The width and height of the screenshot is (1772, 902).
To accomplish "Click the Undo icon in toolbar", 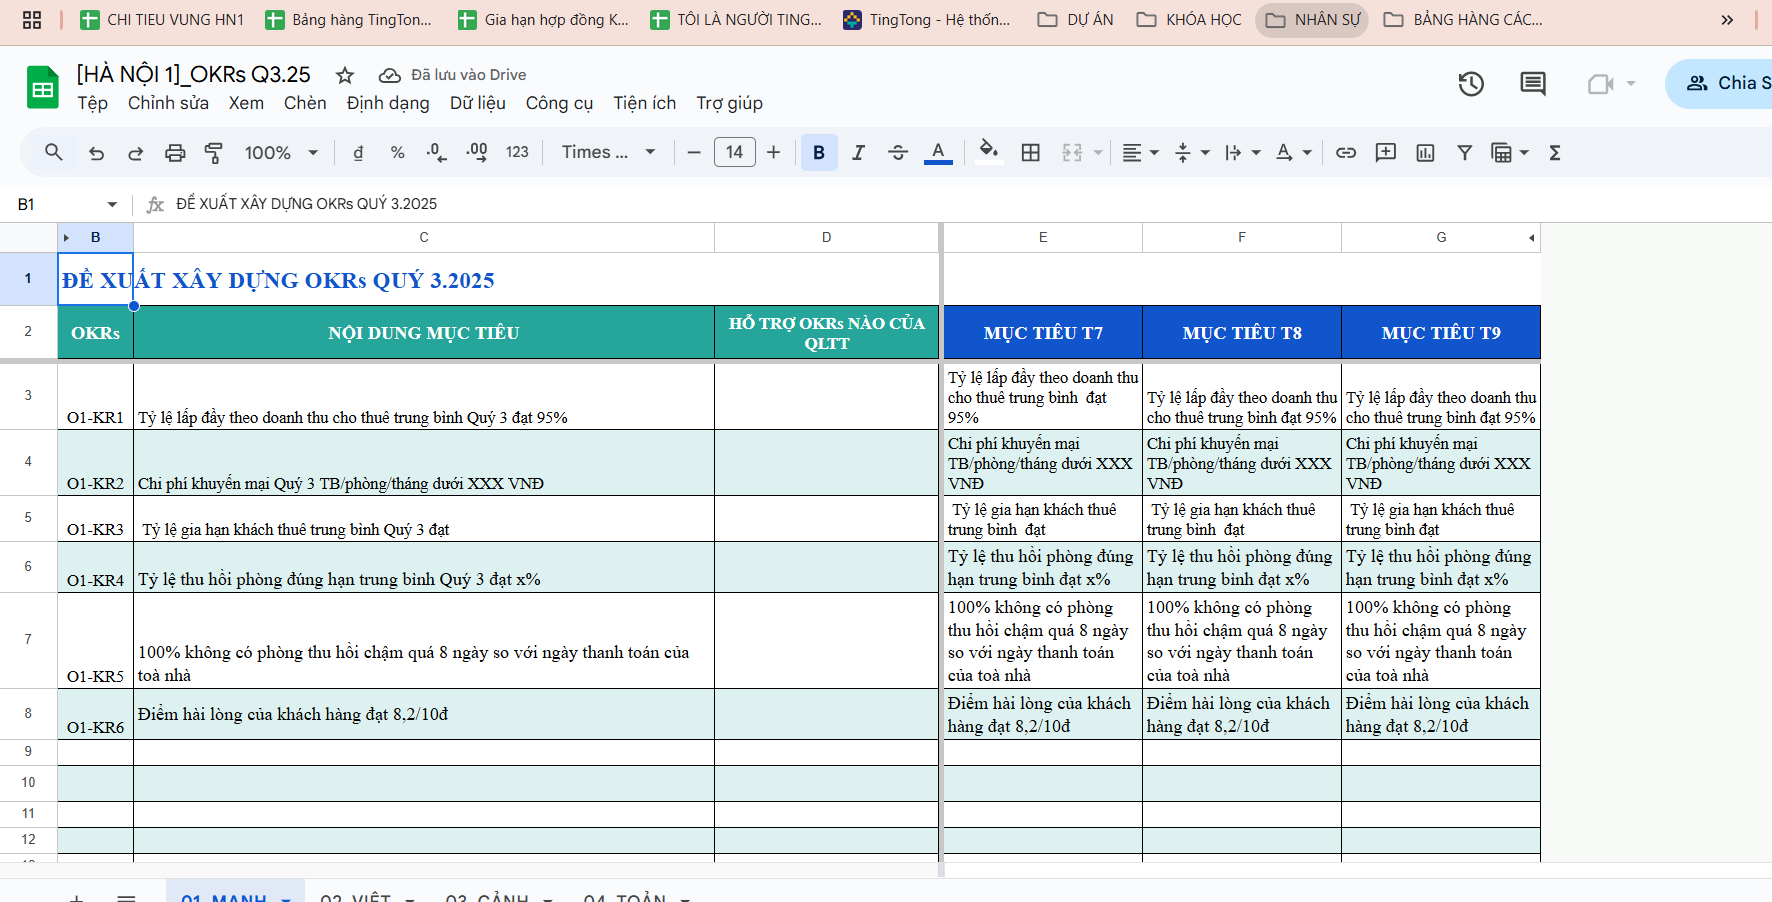I will (96, 153).
